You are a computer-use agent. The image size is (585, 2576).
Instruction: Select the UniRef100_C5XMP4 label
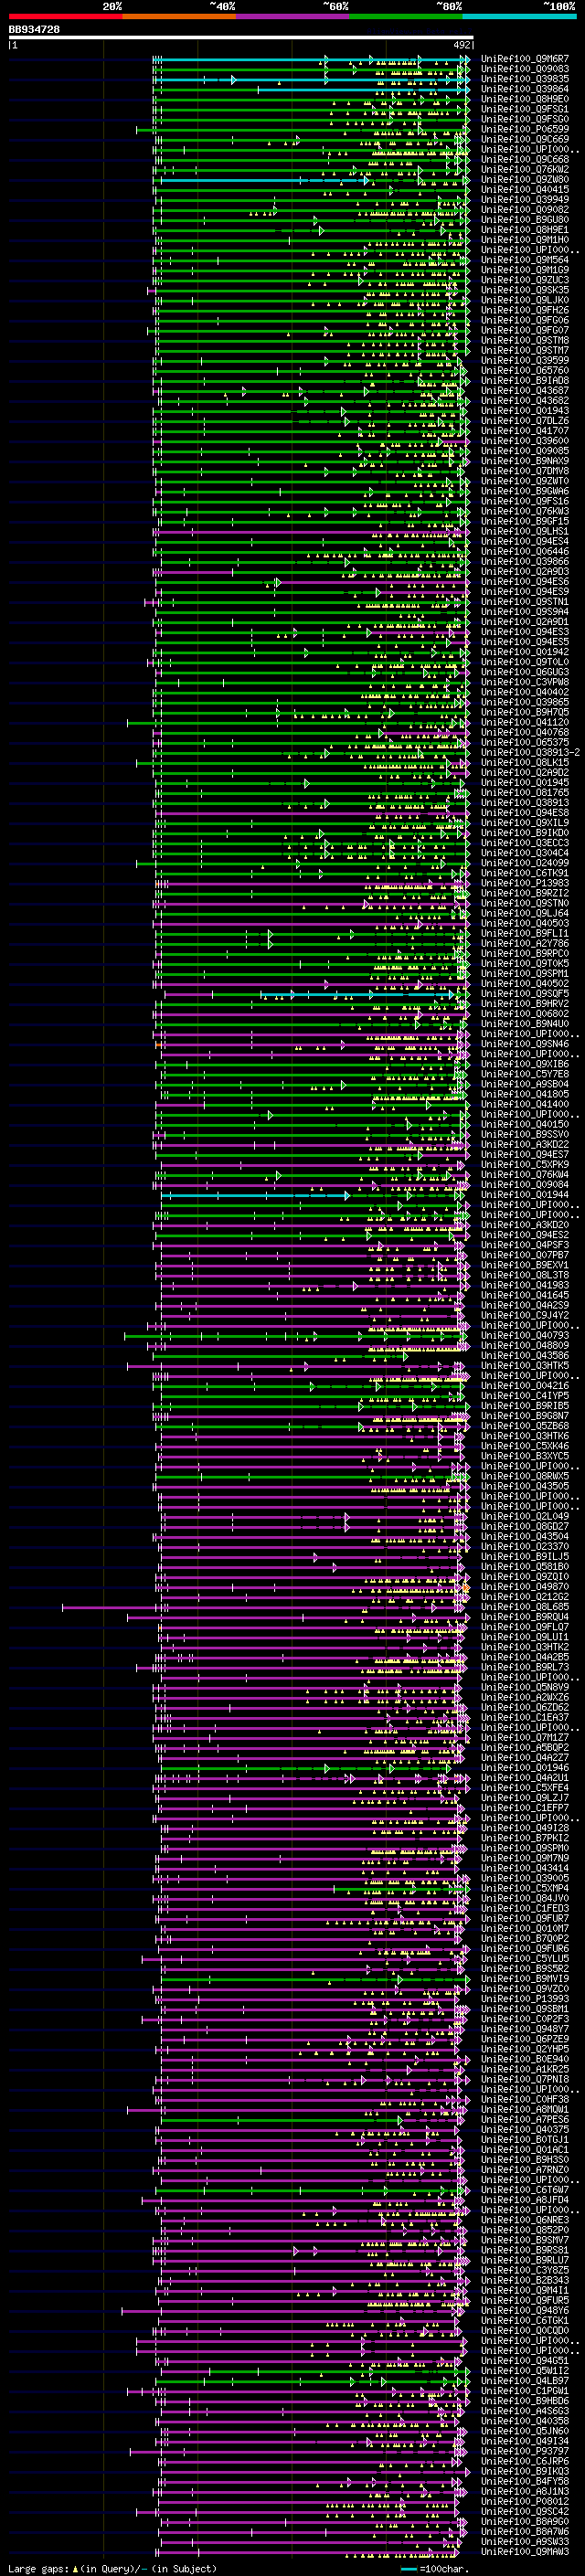pyautogui.click(x=524, y=1888)
